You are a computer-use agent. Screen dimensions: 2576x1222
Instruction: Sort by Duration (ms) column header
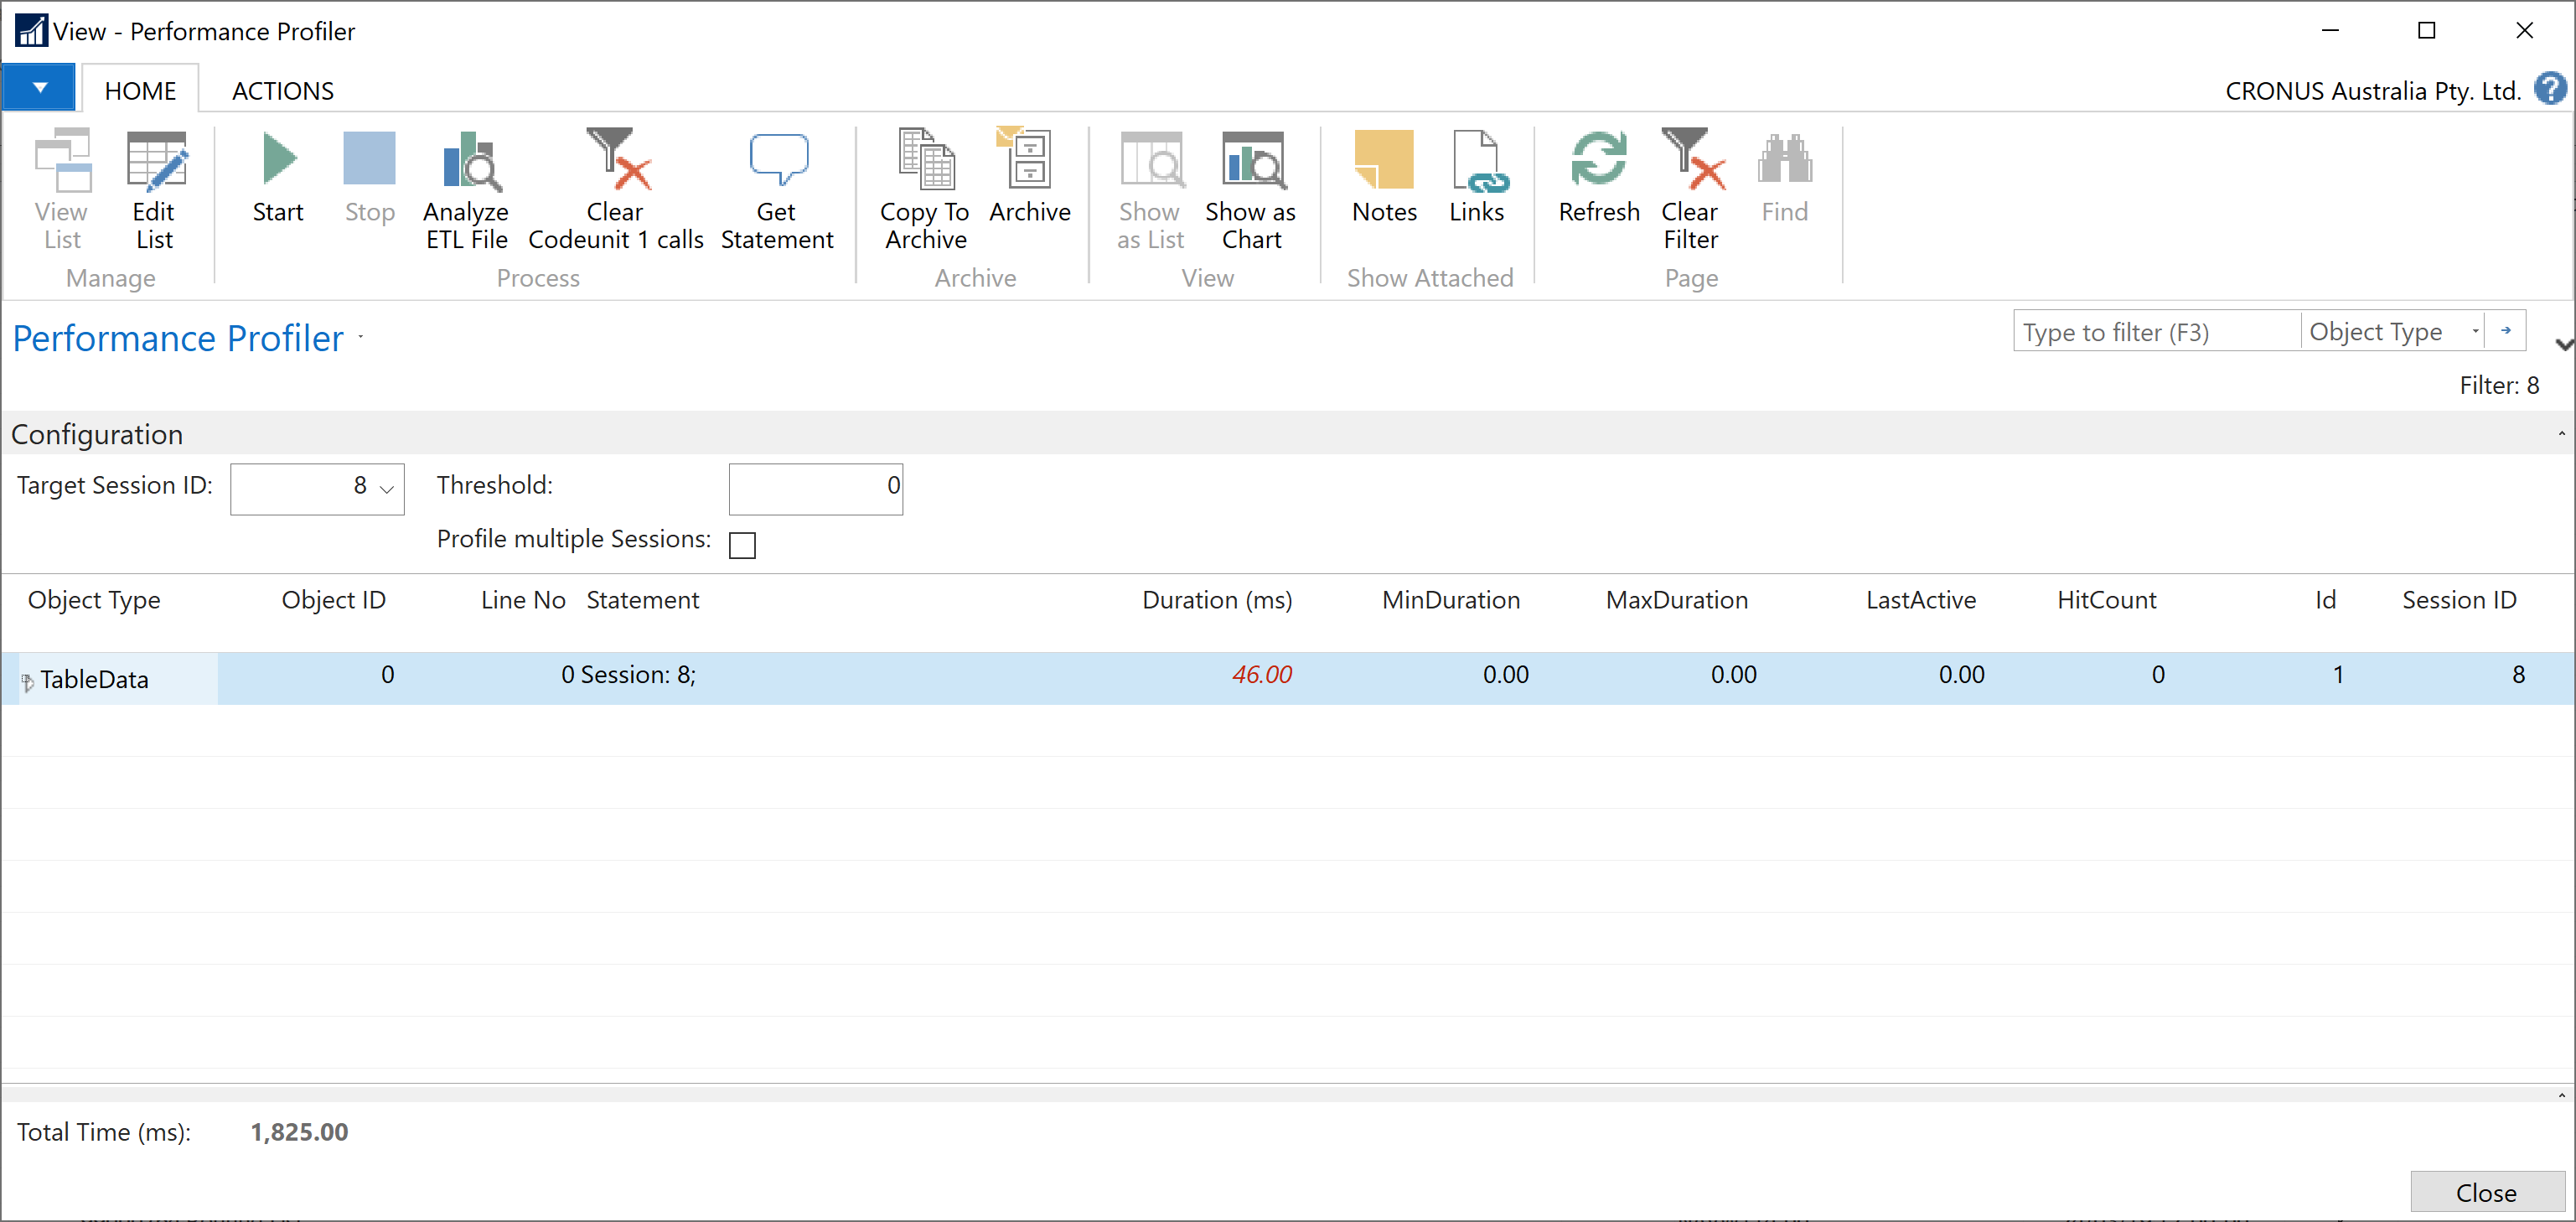pyautogui.click(x=1217, y=600)
